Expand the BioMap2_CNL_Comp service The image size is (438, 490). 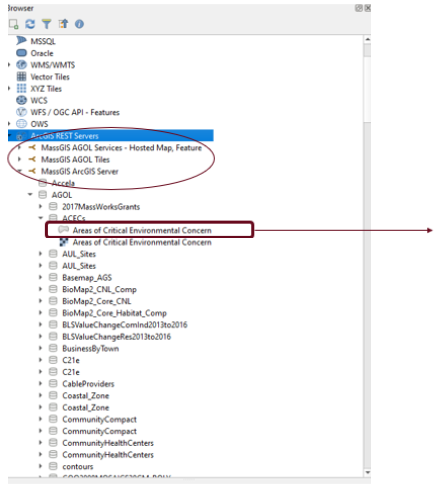[x=40, y=289]
